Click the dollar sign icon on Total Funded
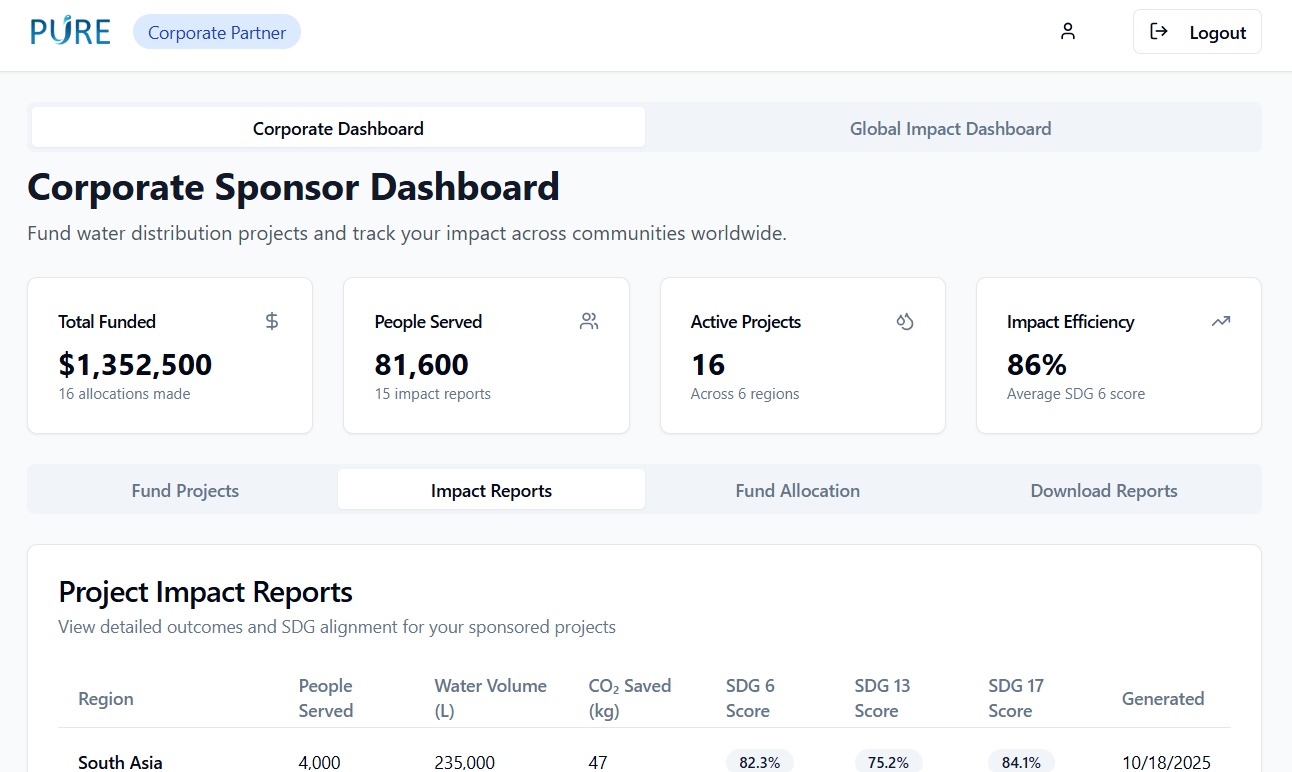This screenshot has height=772, width=1292. click(x=272, y=321)
